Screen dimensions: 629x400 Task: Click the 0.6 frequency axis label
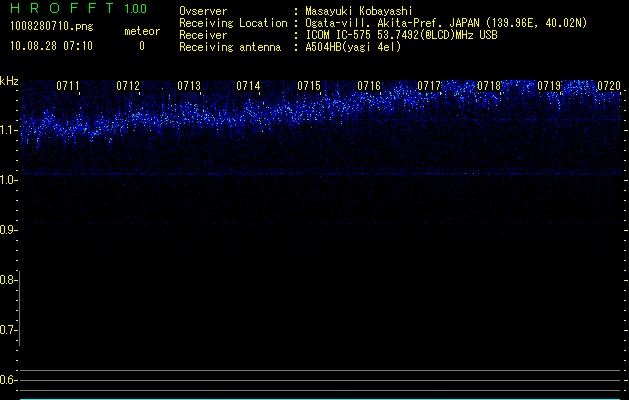coord(7,380)
